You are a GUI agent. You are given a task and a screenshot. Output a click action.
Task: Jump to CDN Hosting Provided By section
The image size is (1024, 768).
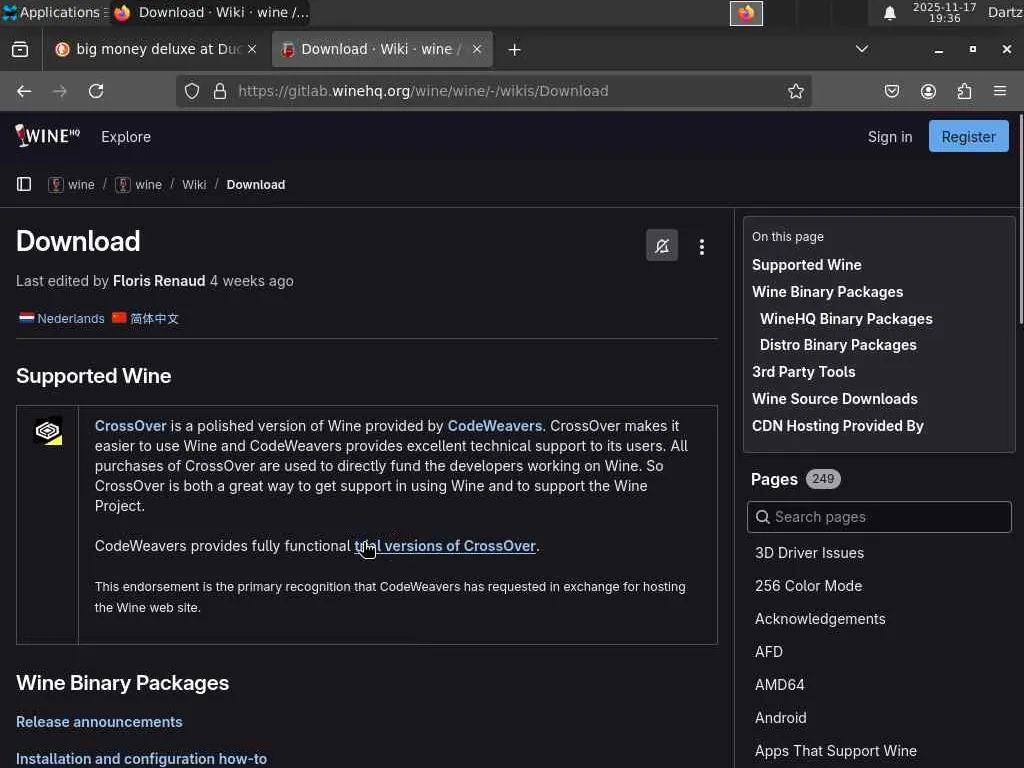tap(838, 426)
